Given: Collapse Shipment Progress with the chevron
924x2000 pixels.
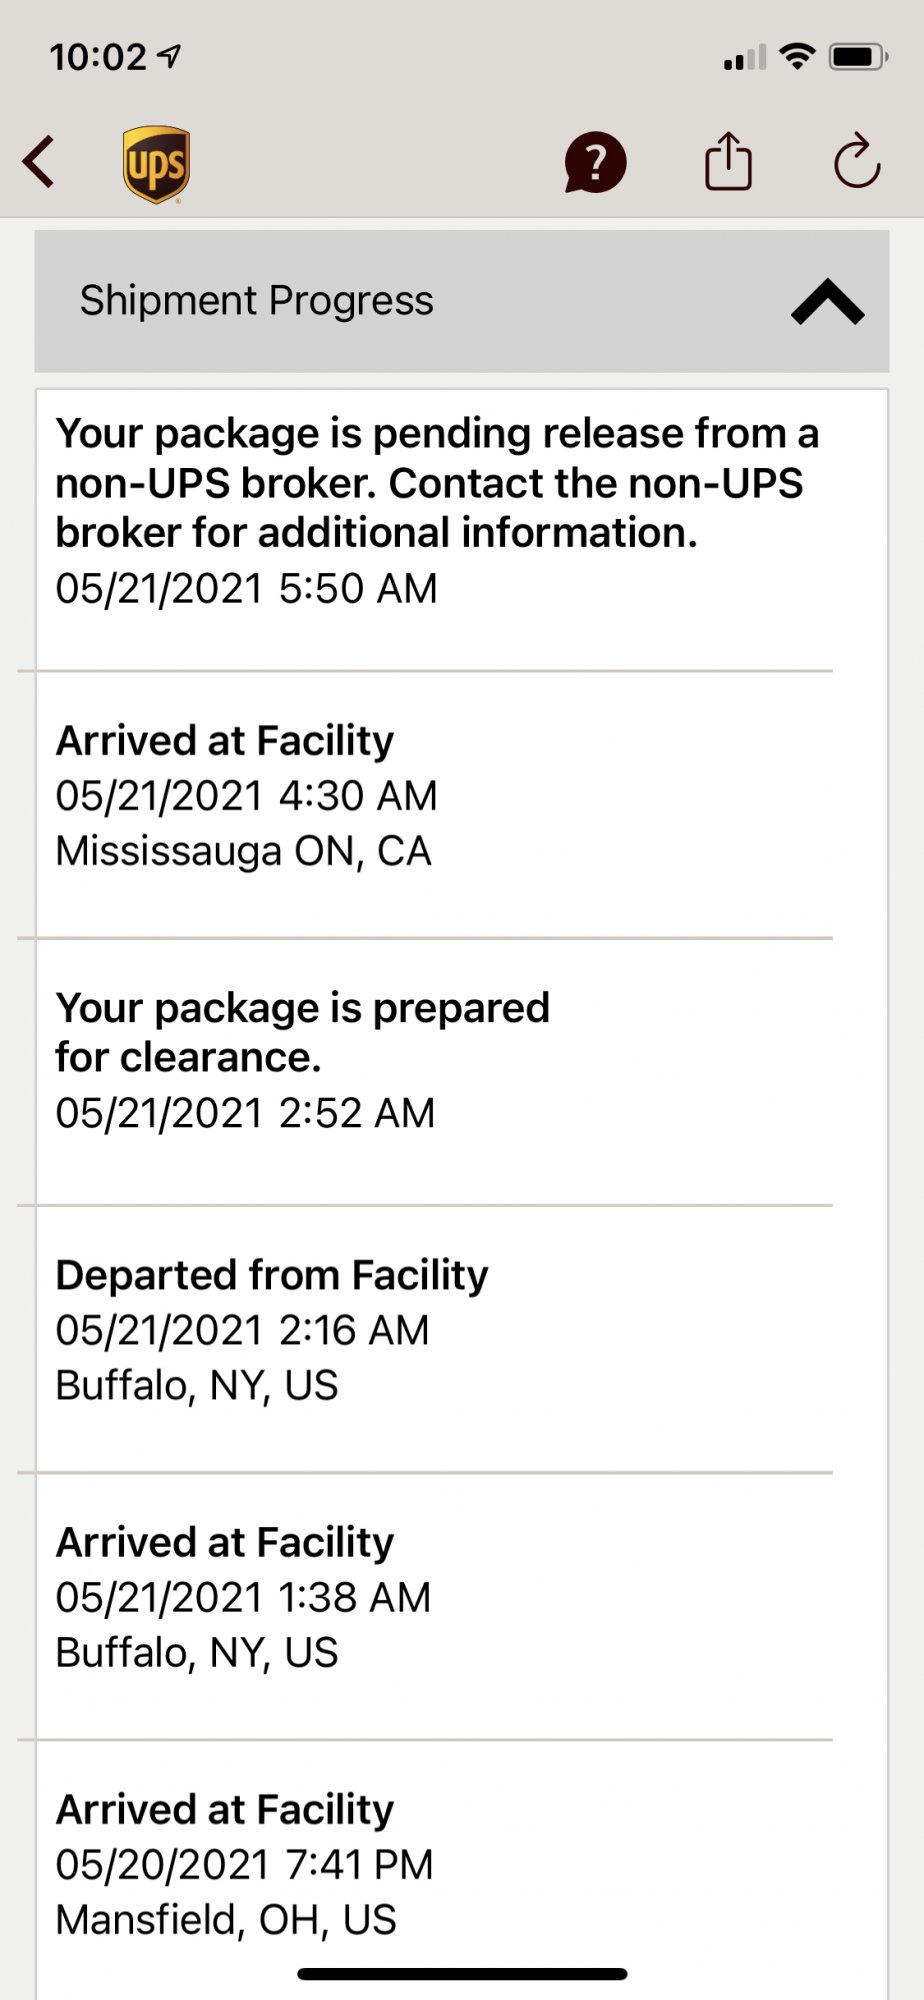Looking at the screenshot, I should point(827,302).
